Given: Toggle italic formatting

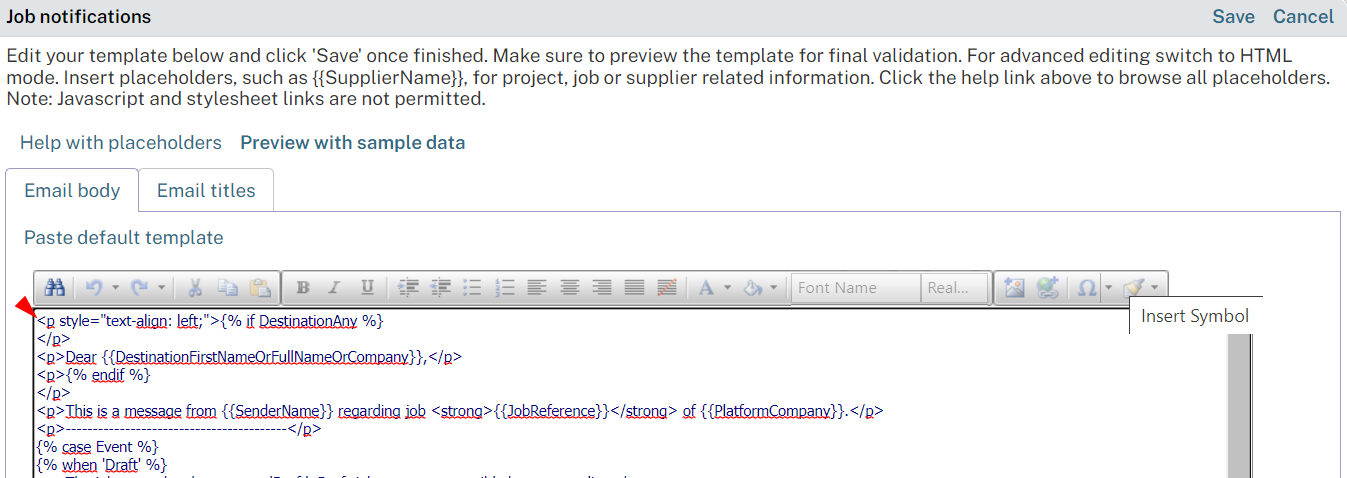Looking at the screenshot, I should point(334,288).
